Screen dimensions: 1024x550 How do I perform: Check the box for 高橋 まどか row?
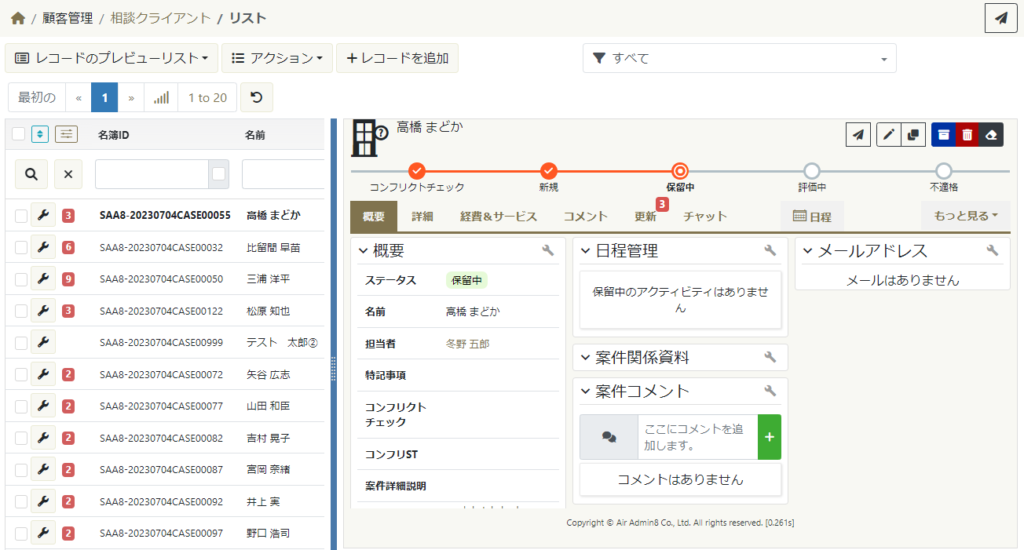click(21, 215)
